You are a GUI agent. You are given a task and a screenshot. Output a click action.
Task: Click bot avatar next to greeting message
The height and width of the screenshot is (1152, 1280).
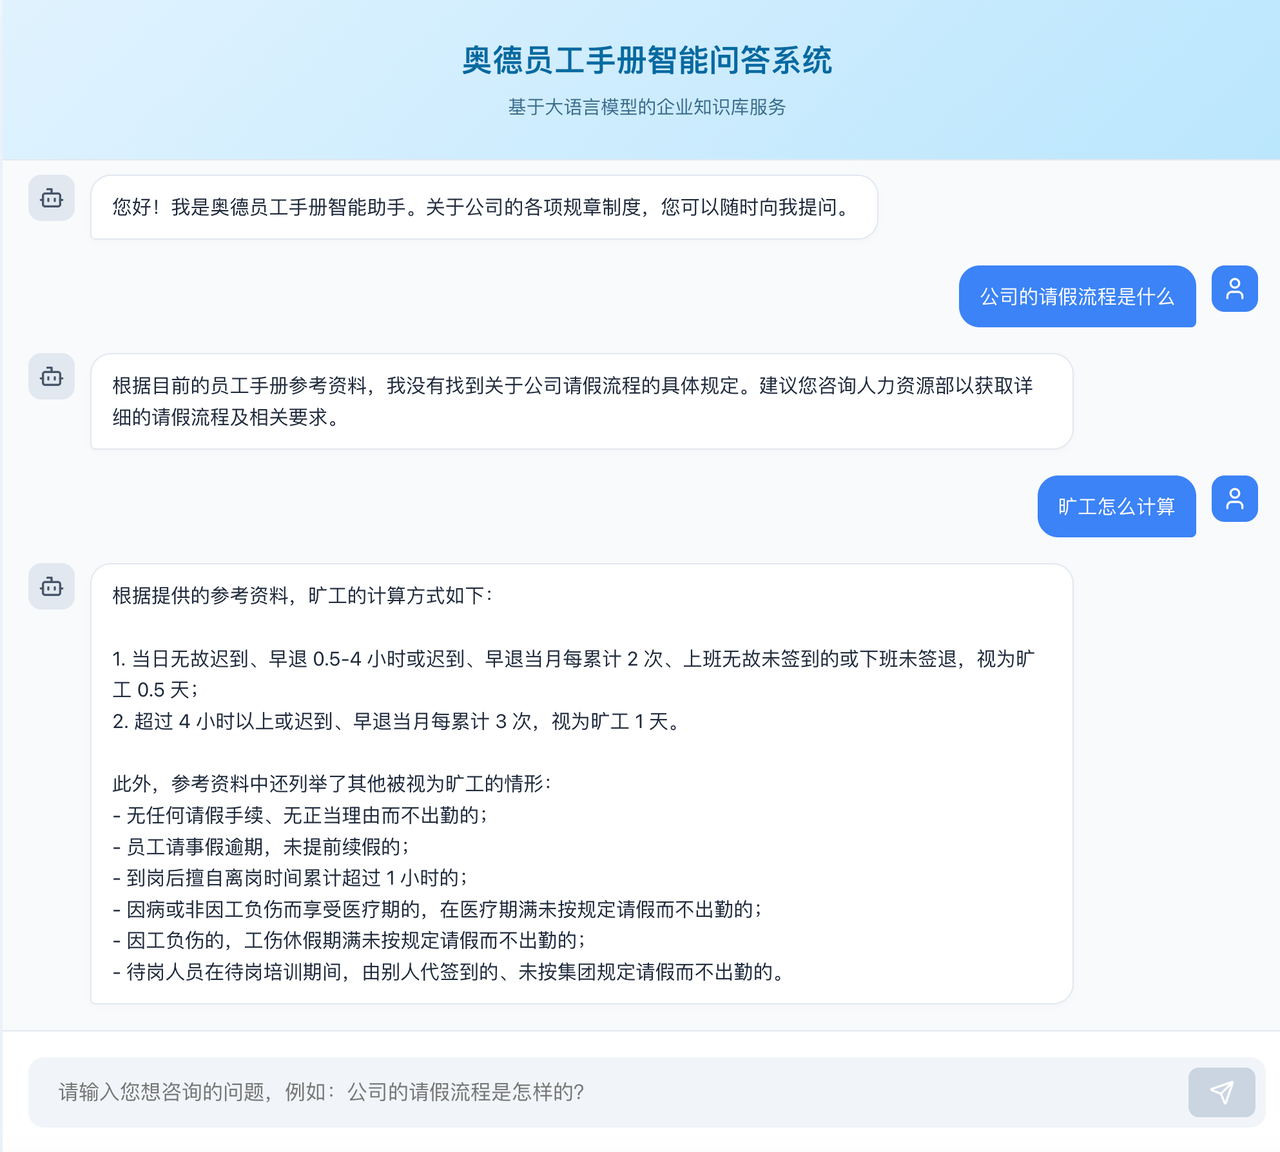52,198
